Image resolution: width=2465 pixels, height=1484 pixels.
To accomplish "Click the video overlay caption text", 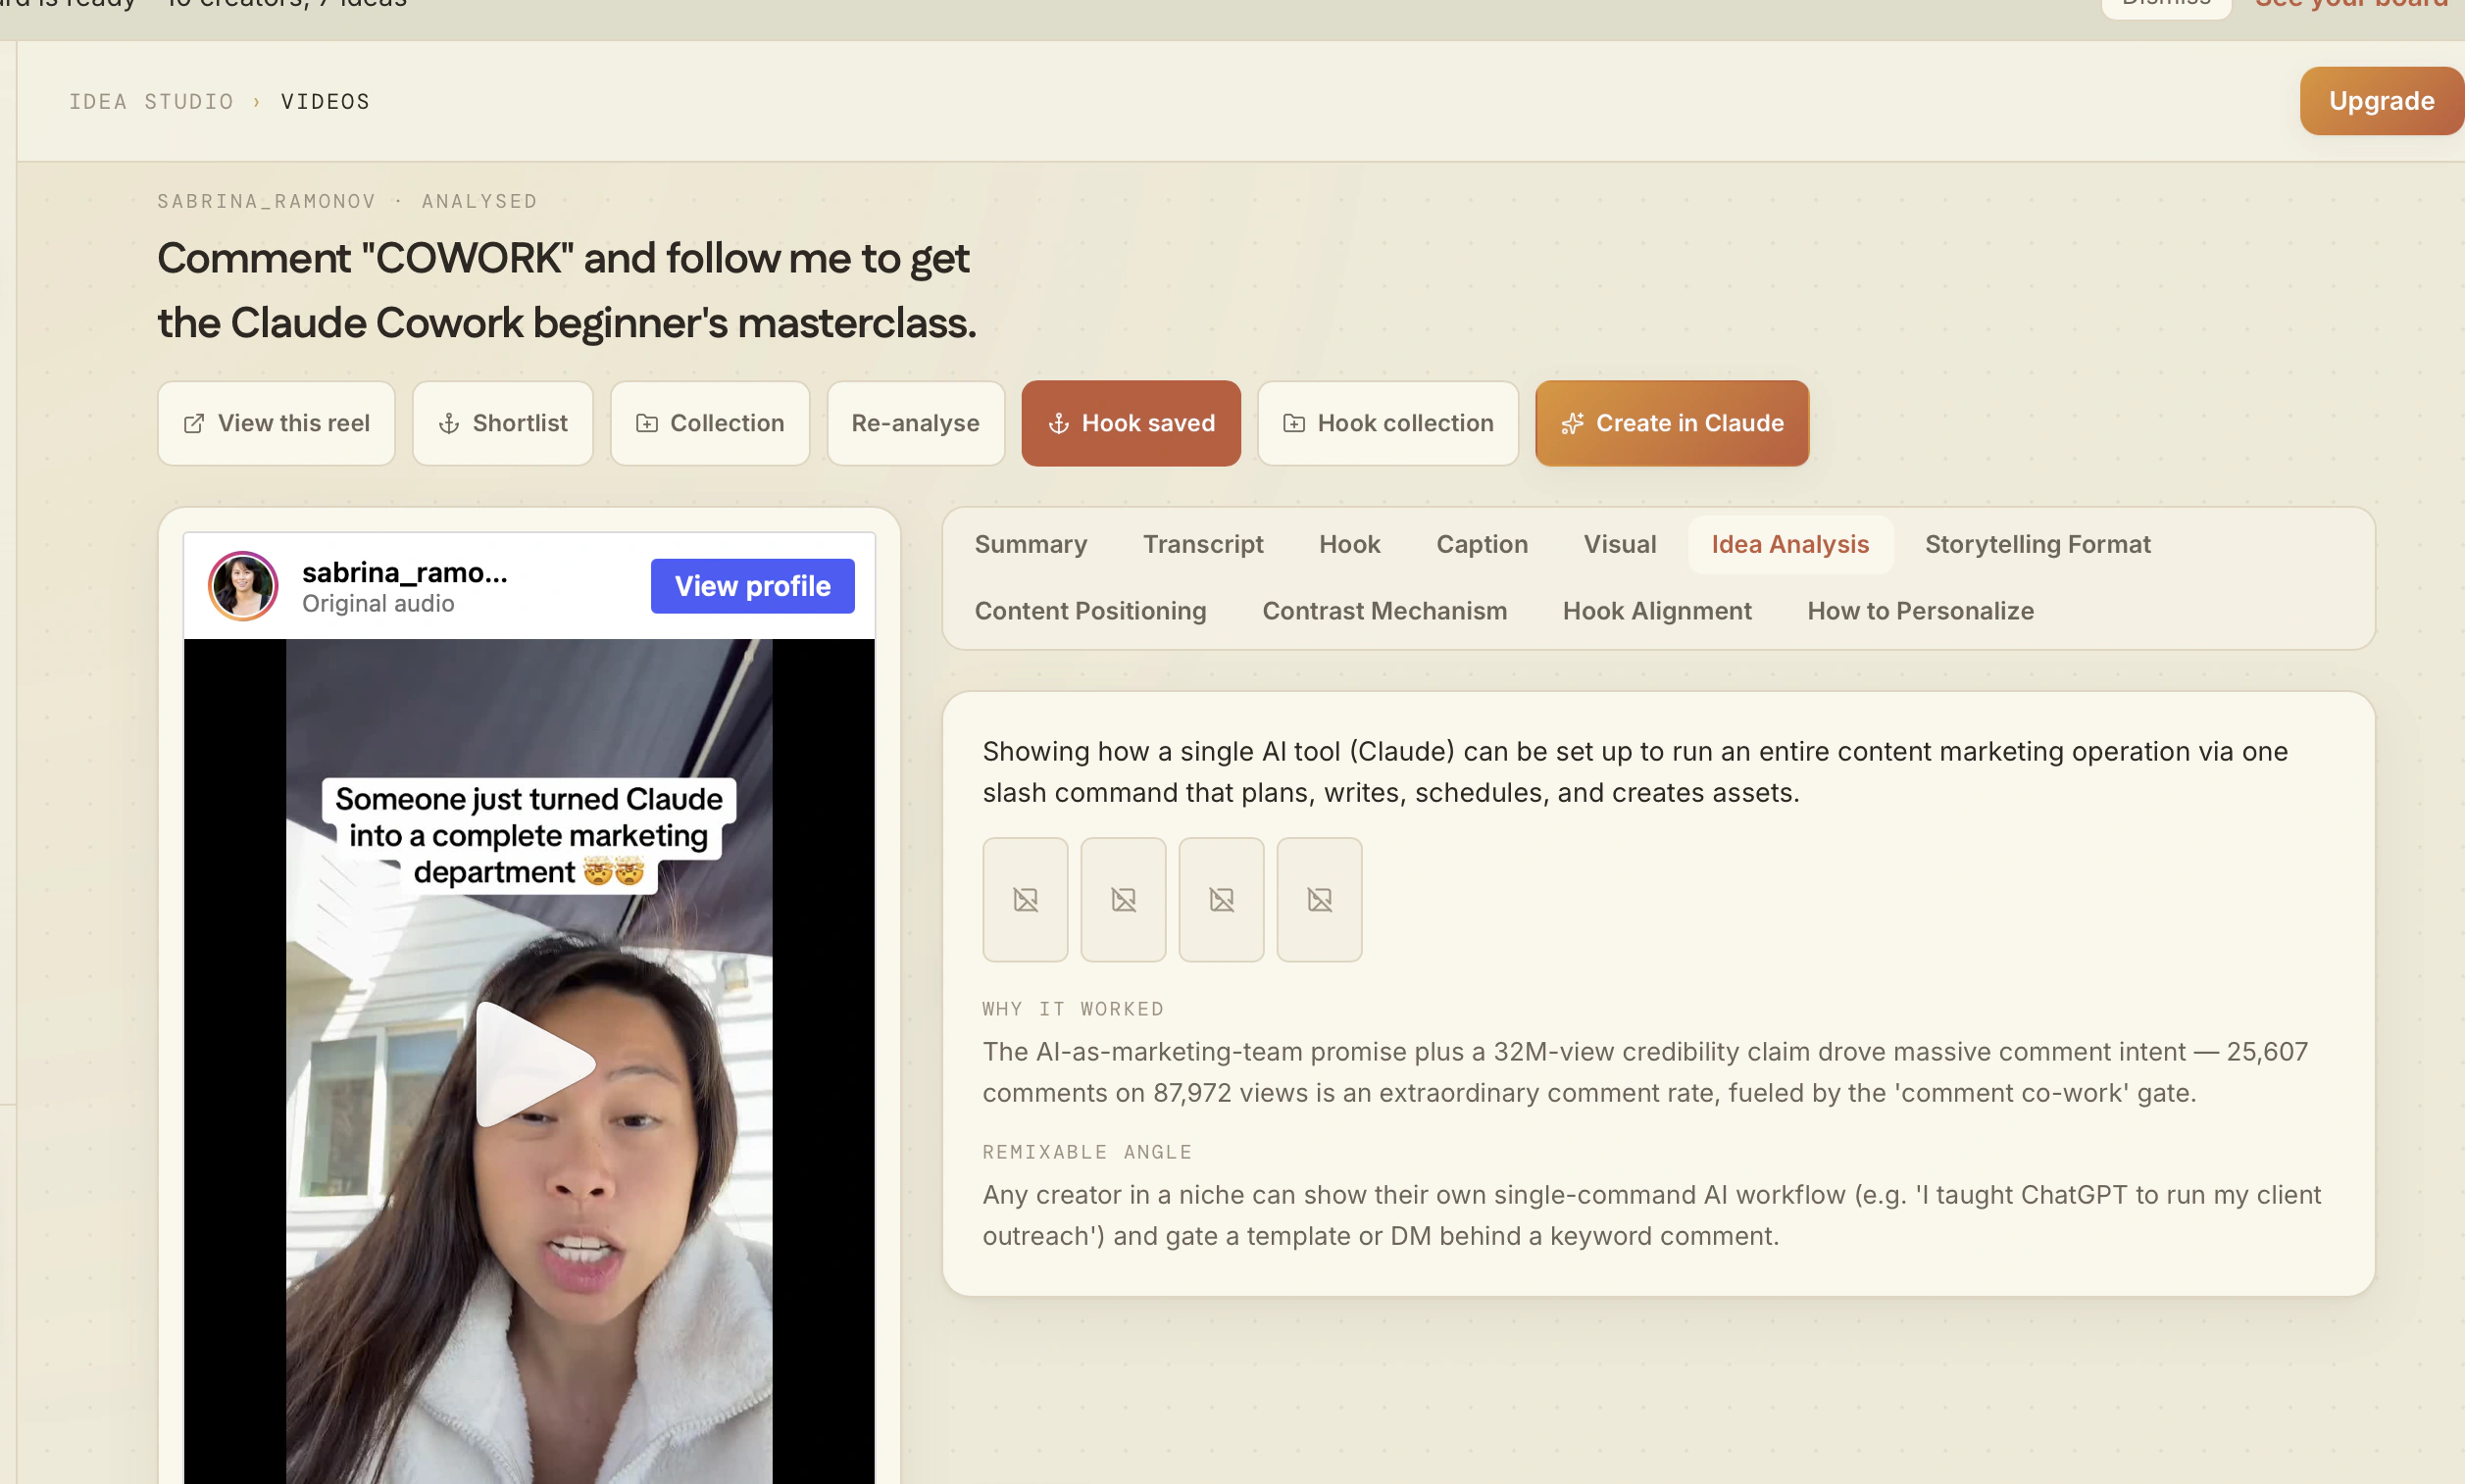I will [x=529, y=835].
